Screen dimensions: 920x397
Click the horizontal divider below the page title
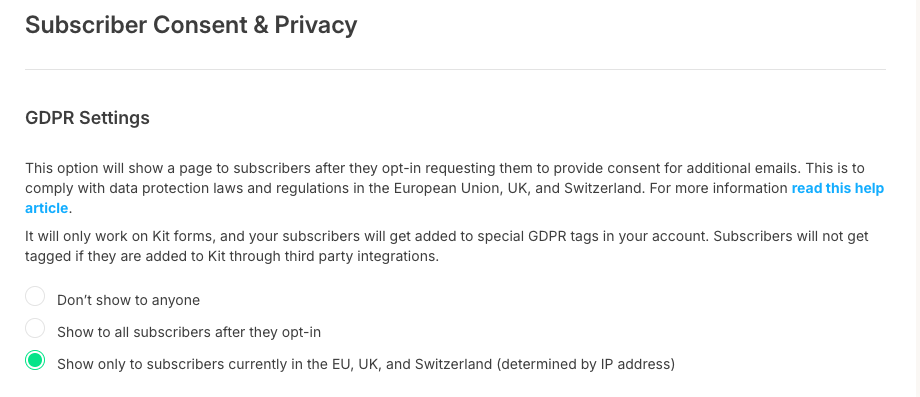pyautogui.click(x=455, y=70)
